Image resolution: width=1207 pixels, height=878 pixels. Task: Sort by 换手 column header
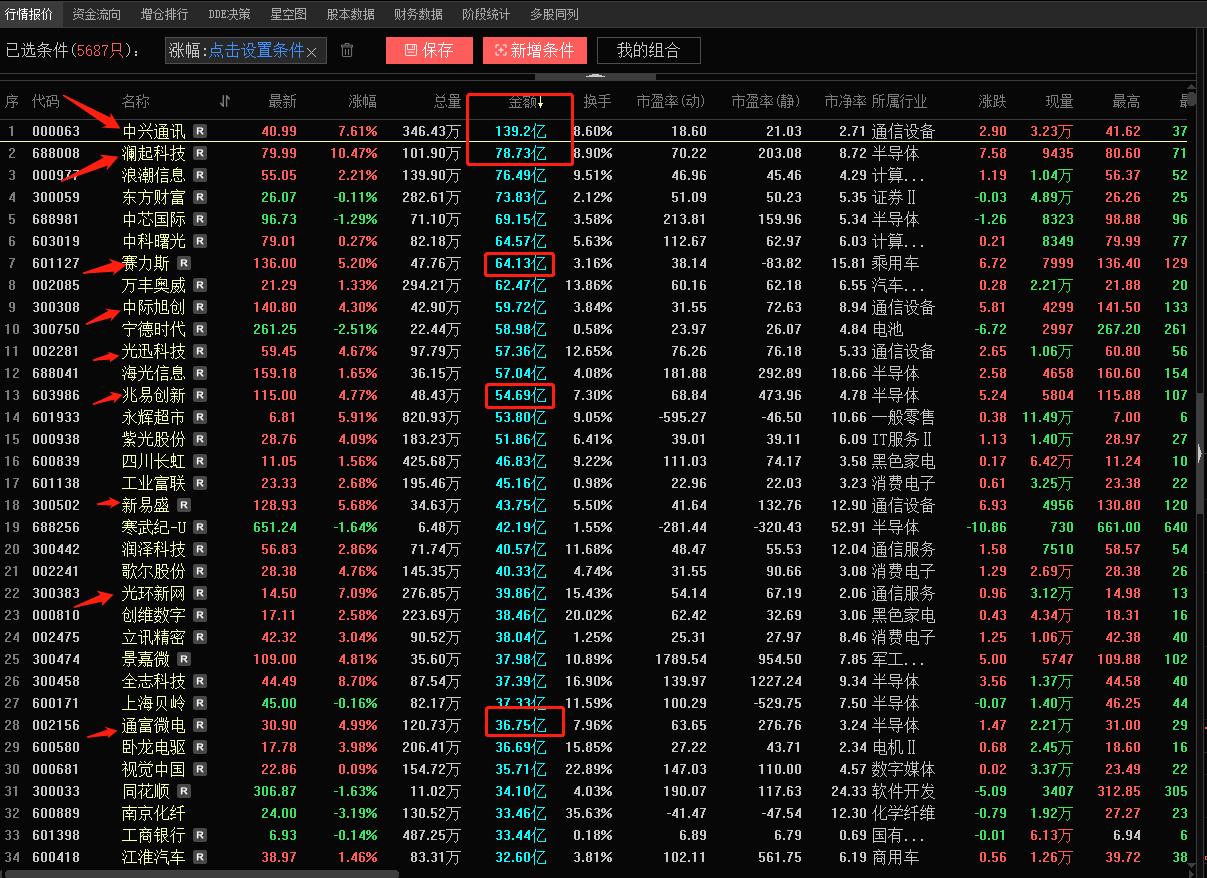tap(597, 101)
